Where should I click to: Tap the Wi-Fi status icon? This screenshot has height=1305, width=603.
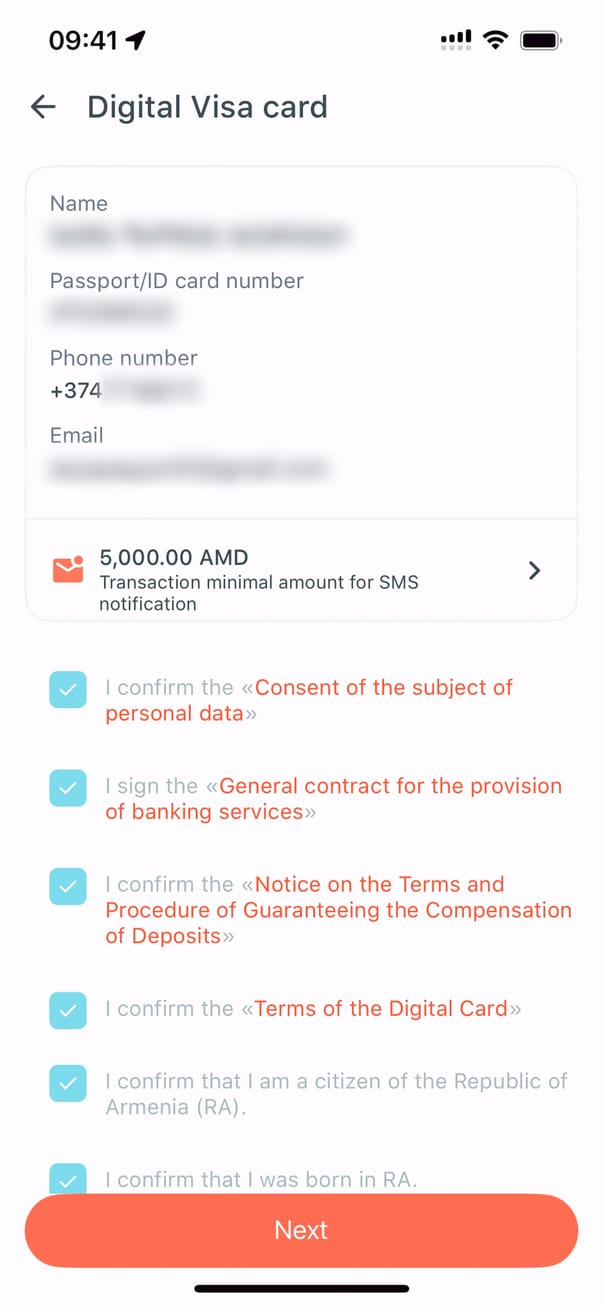pyautogui.click(x=494, y=40)
